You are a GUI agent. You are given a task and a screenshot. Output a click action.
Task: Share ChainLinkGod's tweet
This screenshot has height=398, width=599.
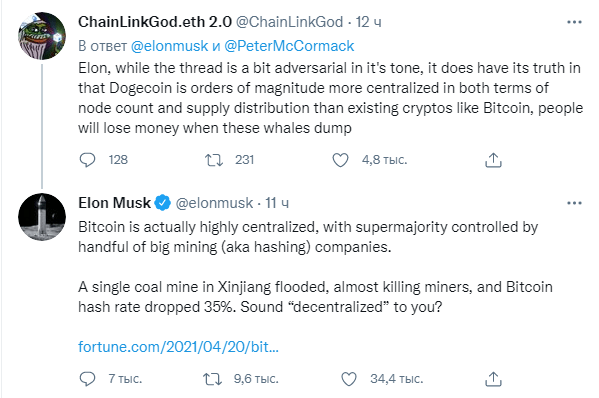493,160
